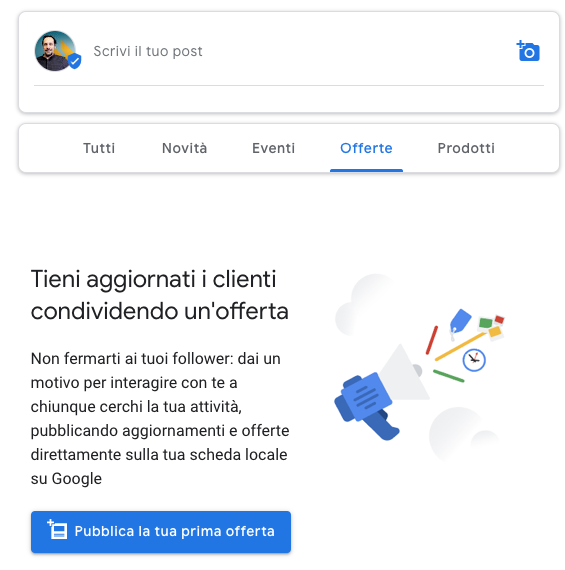Click the blue verified badge on avatar
The height and width of the screenshot is (570, 565).
pyautogui.click(x=75, y=61)
